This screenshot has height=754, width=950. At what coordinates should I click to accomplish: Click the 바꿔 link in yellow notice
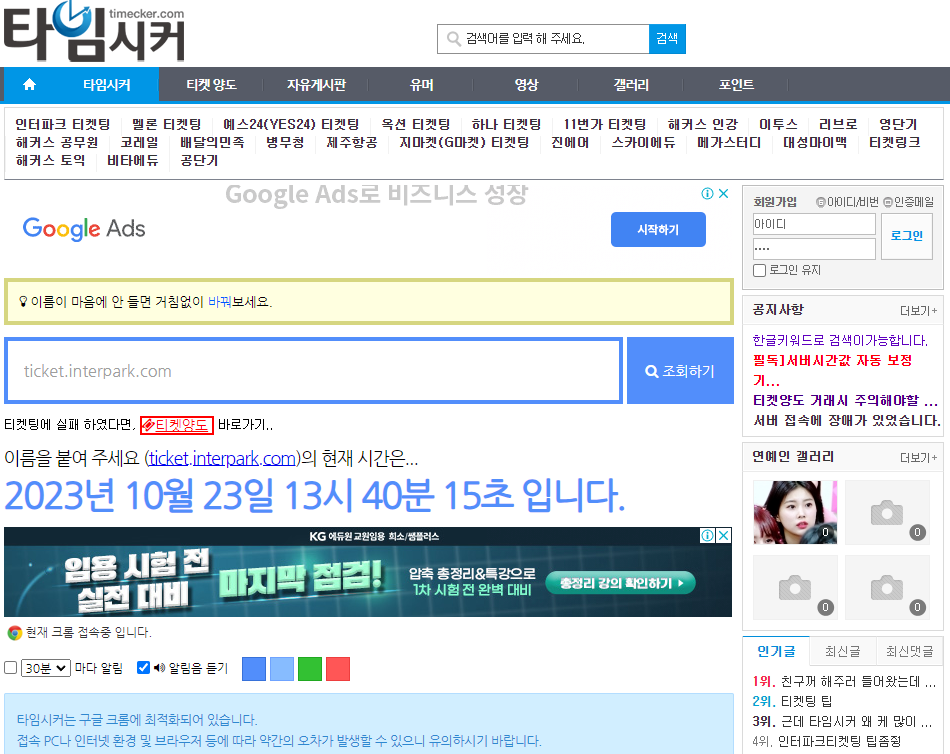[220, 302]
